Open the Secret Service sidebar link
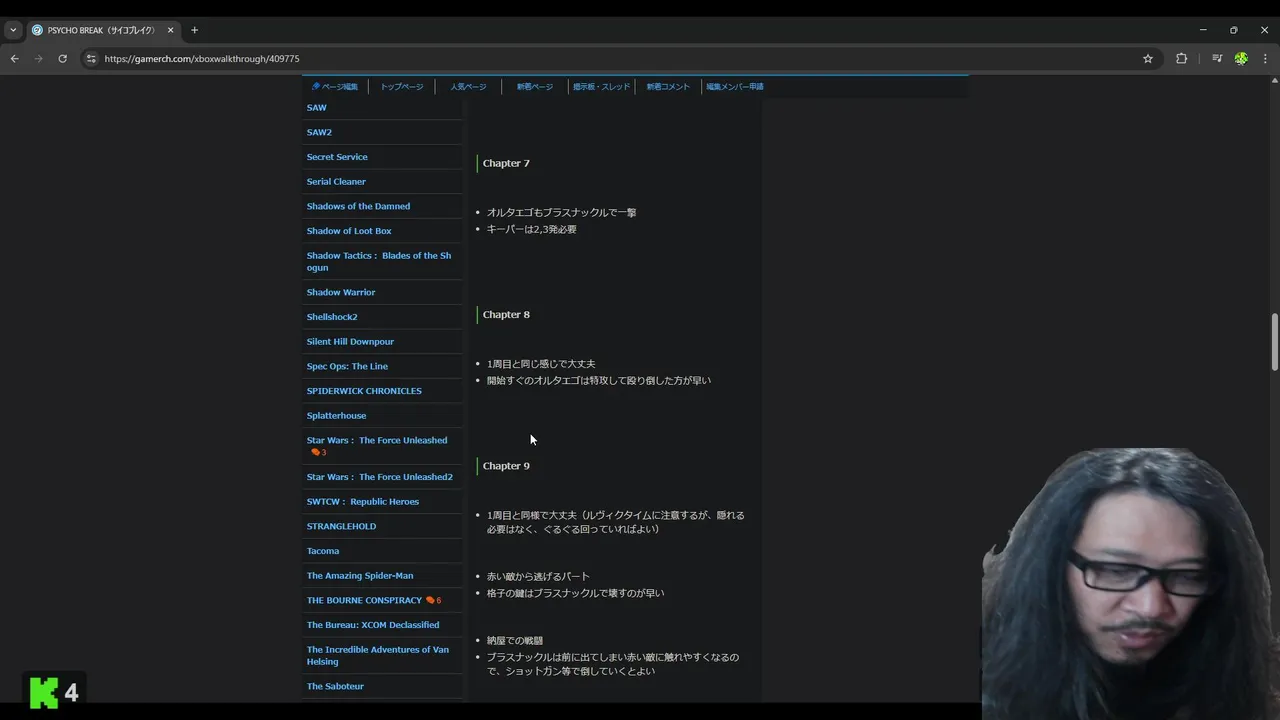The width and height of the screenshot is (1280, 720). tap(337, 157)
